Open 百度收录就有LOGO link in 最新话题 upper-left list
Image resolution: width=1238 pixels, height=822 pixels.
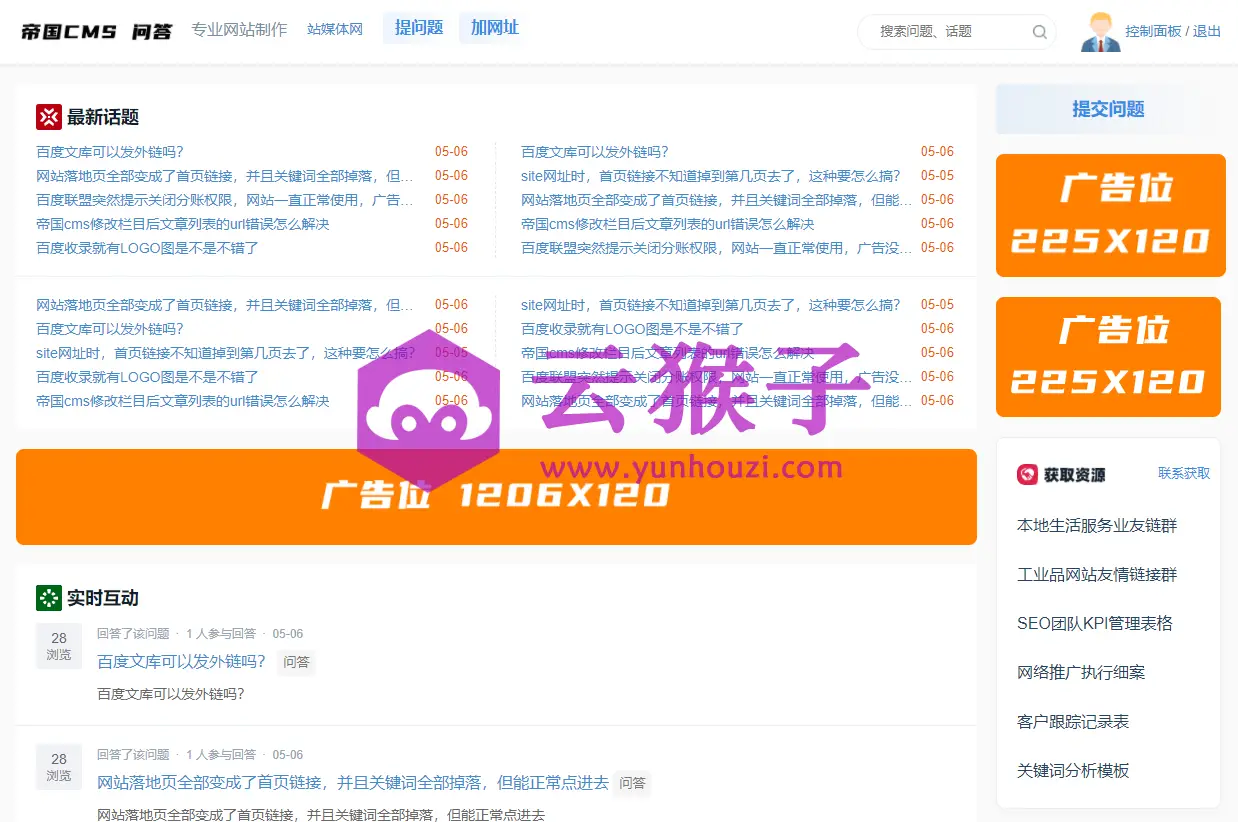pos(148,248)
